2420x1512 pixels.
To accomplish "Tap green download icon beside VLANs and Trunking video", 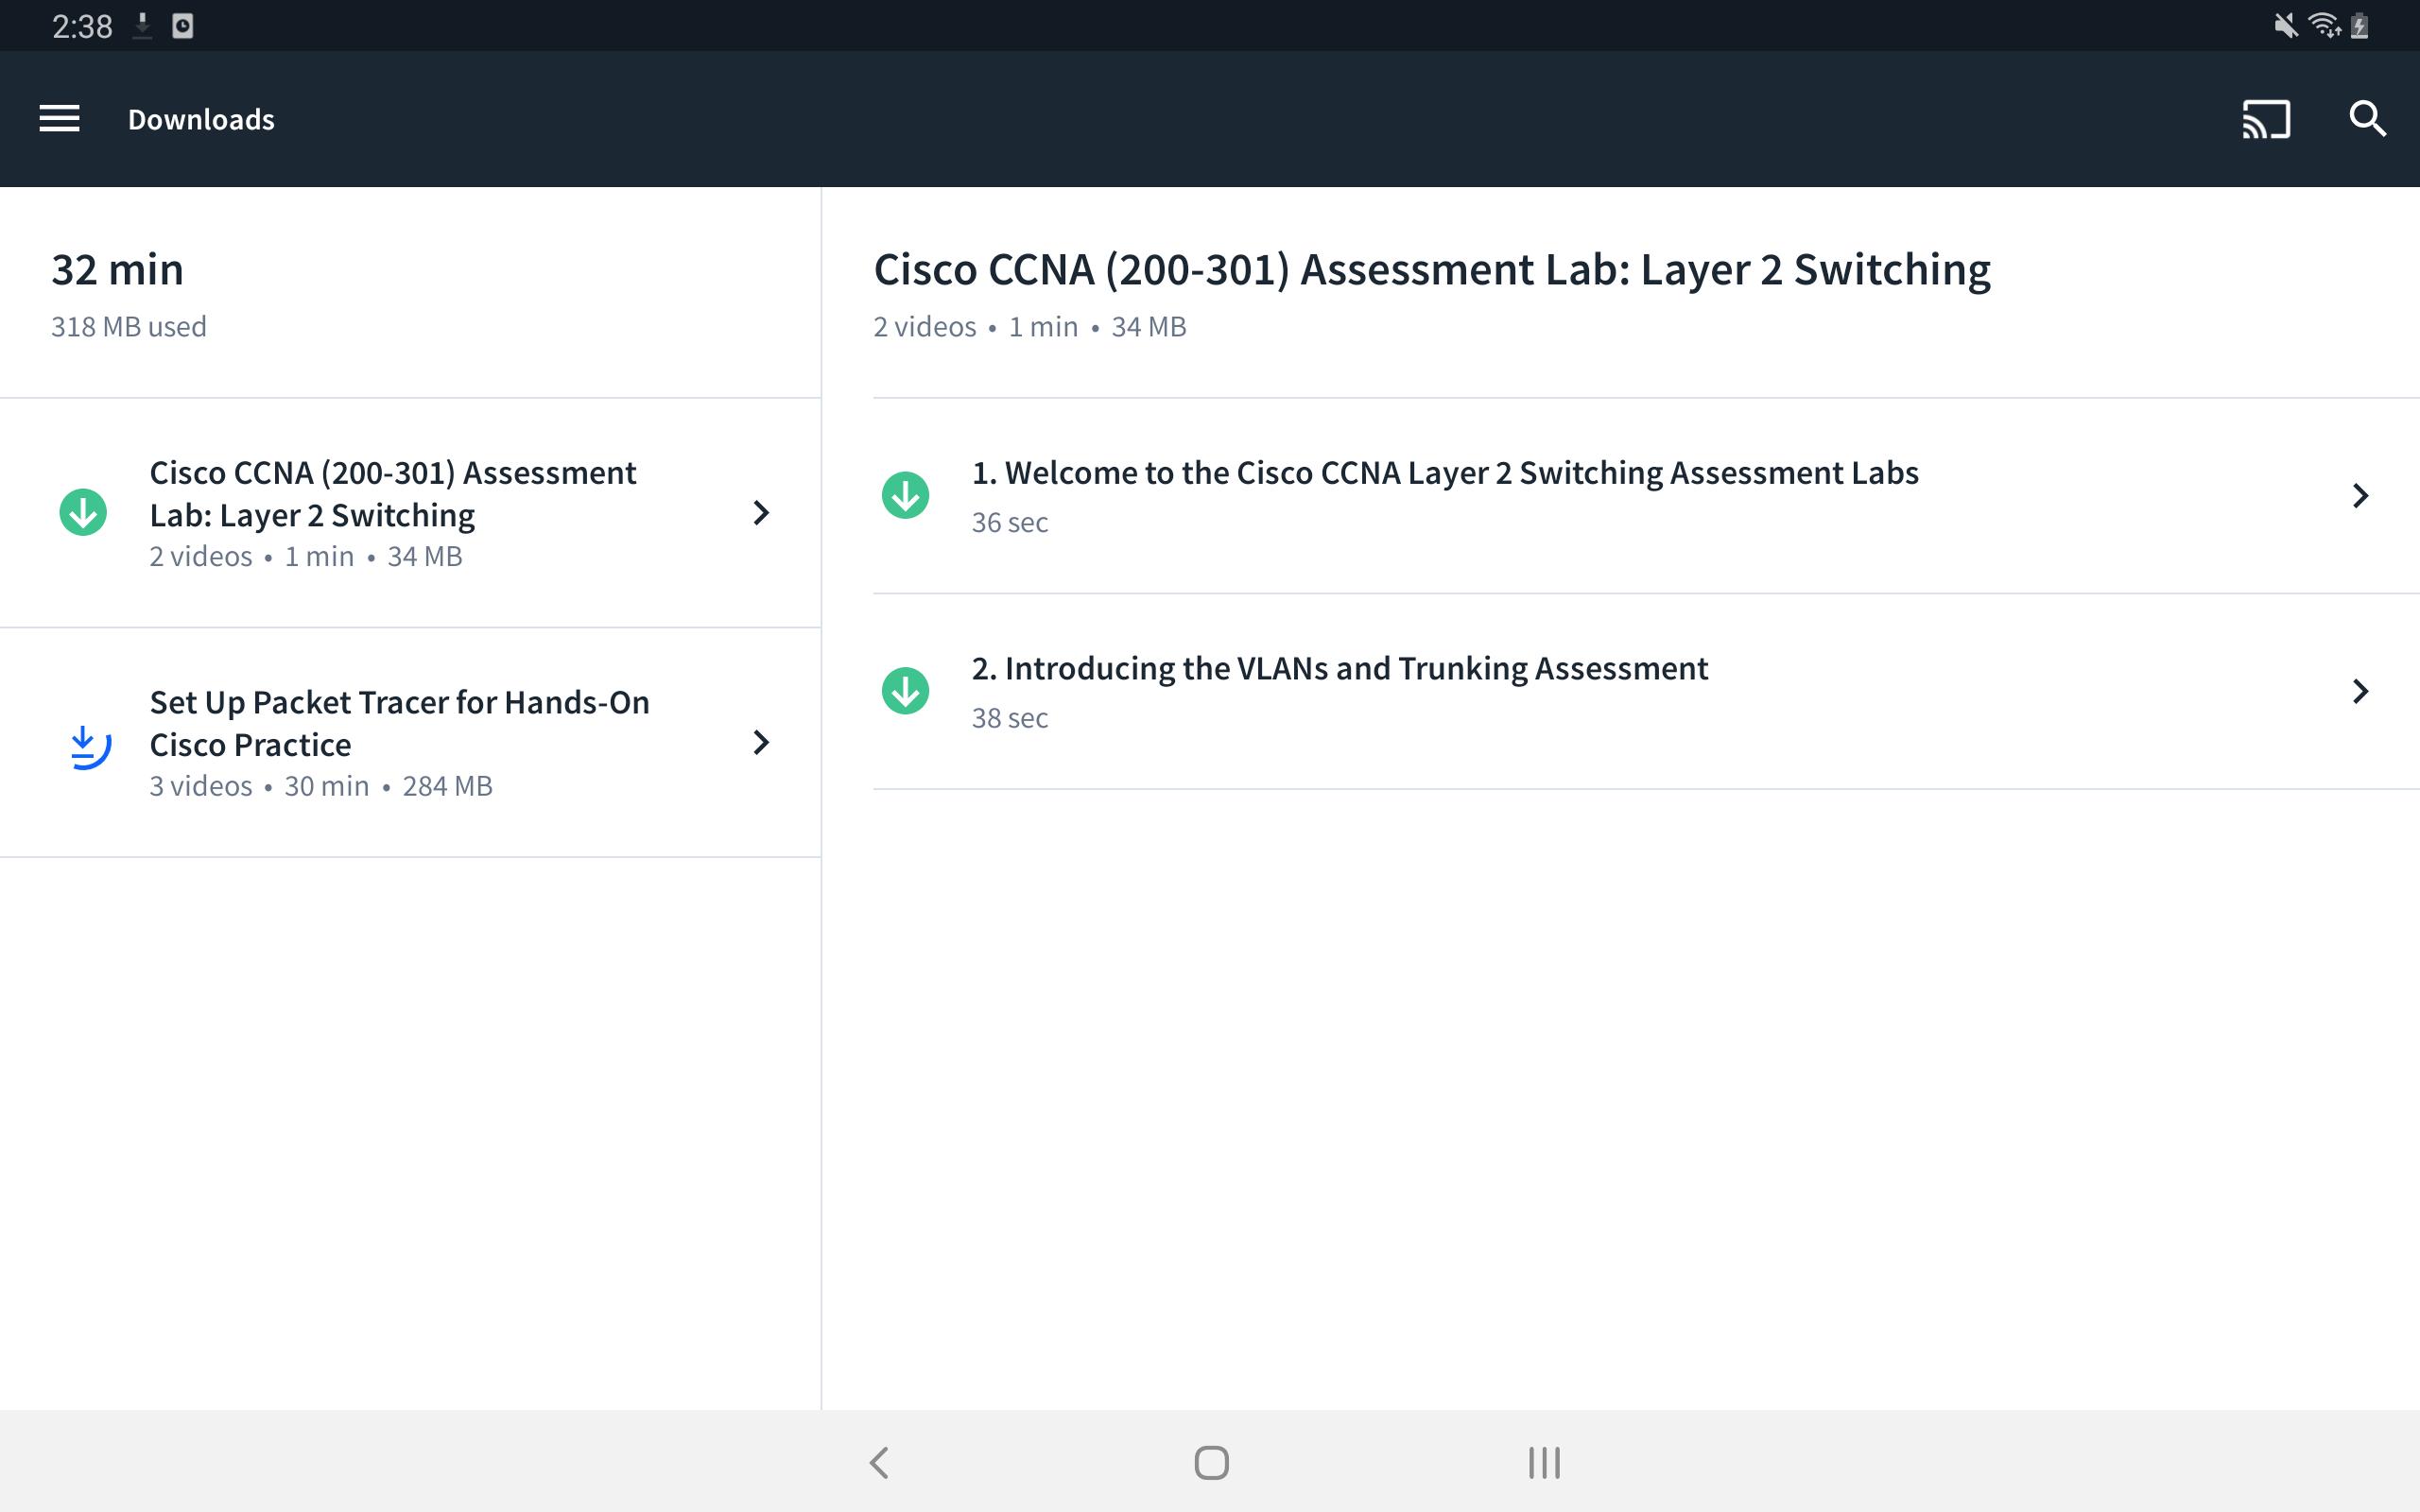I will tap(905, 691).
